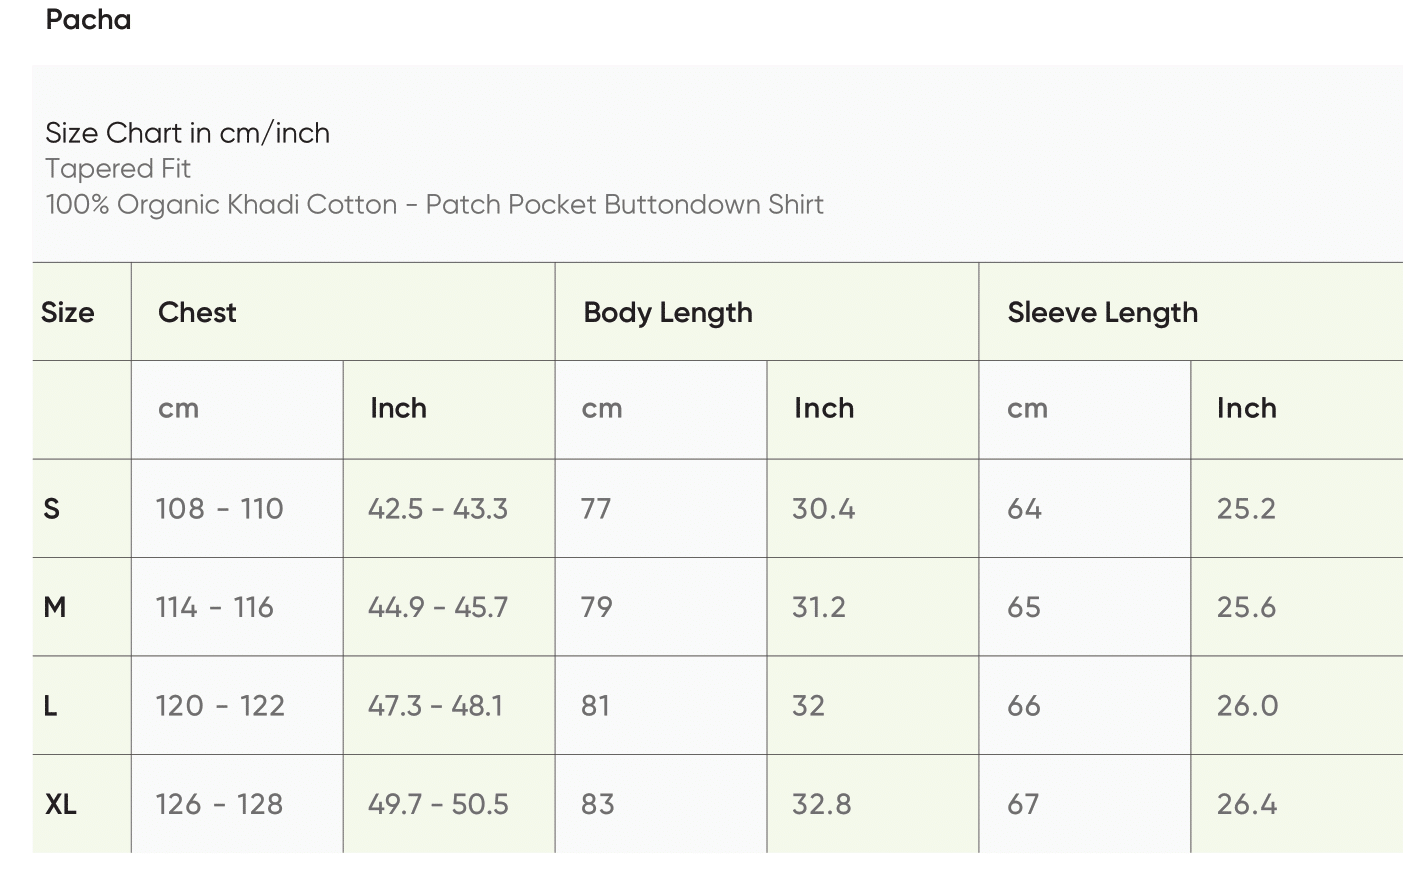Screen dimensions: 1428x878
Task: Click the Organic Khadi Cotton description line
Action: (434, 204)
